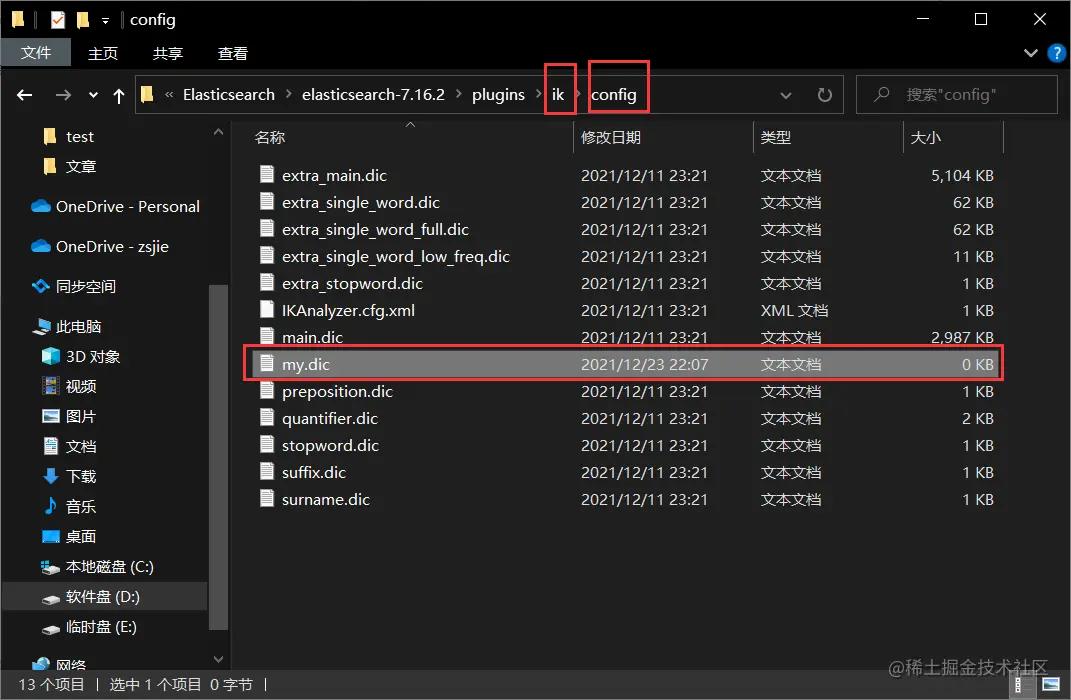The width and height of the screenshot is (1071, 700).
Task: Select the quantifier.dic file
Action: pyautogui.click(x=624, y=419)
